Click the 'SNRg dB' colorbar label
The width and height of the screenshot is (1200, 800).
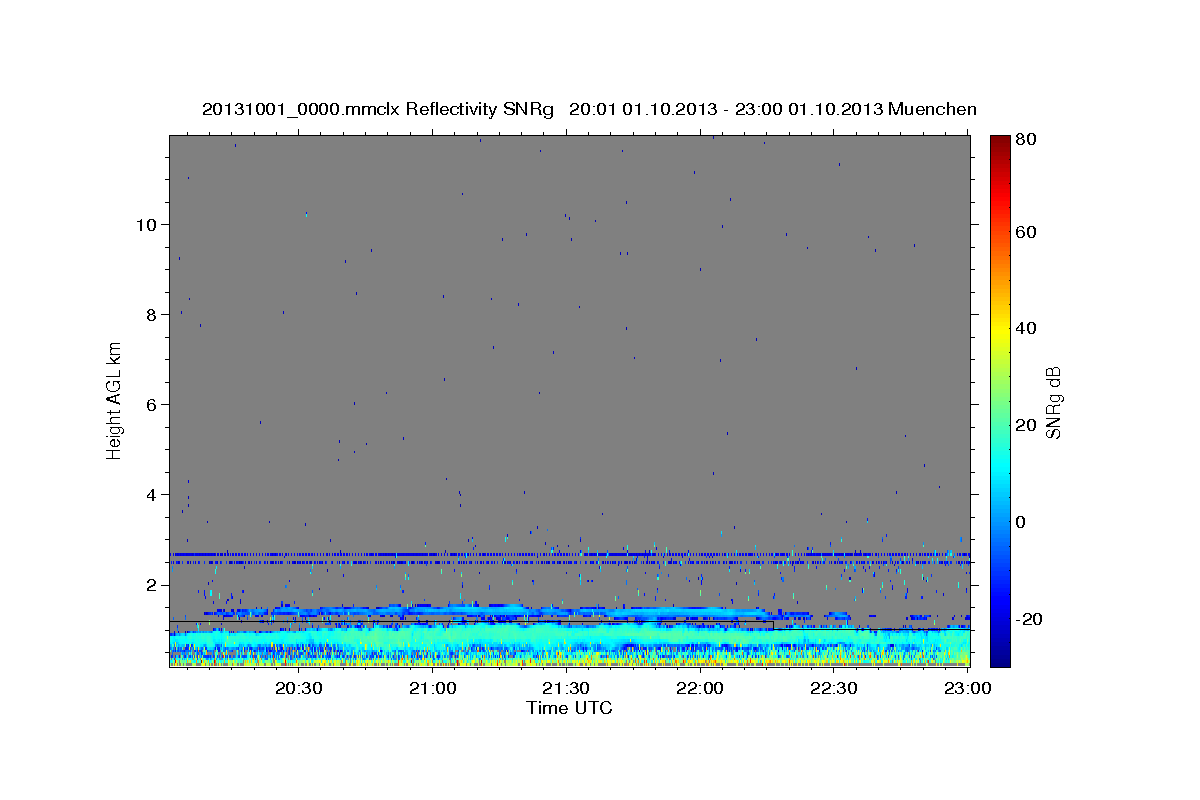click(x=1053, y=402)
